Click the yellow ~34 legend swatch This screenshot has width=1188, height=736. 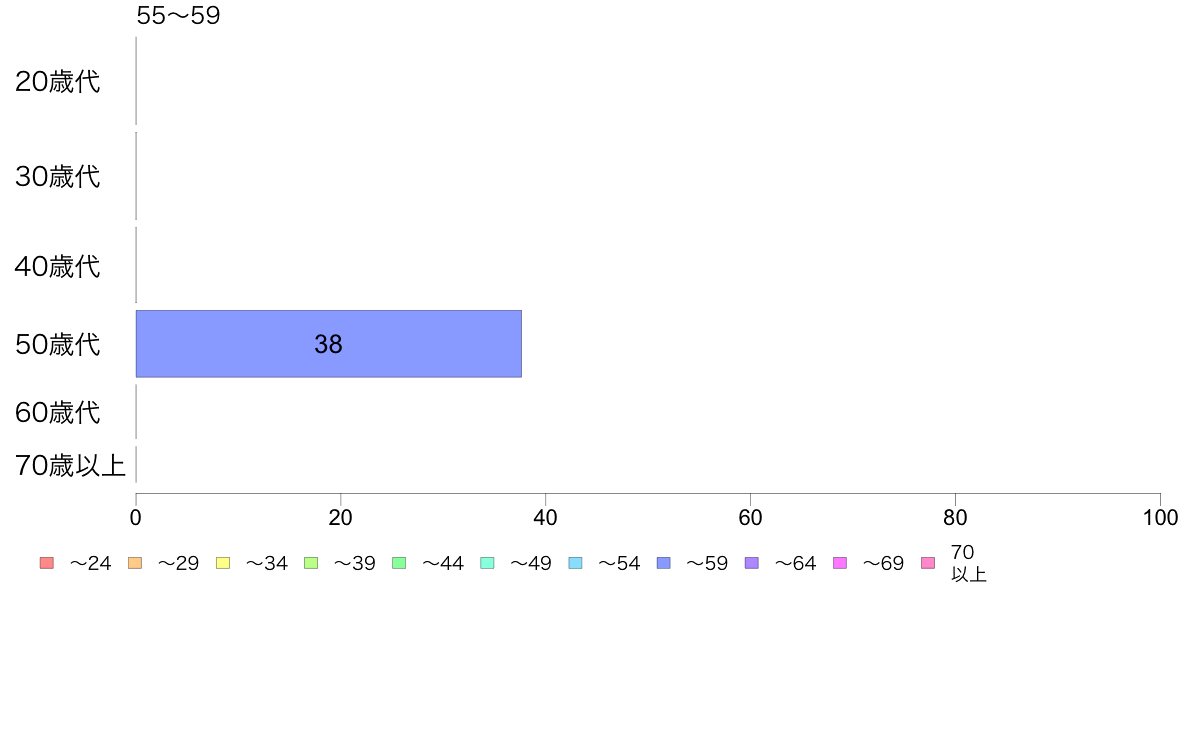223,563
